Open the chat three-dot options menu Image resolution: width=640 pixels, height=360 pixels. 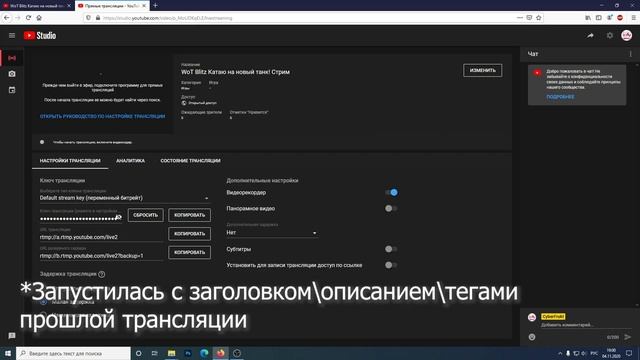tap(631, 54)
